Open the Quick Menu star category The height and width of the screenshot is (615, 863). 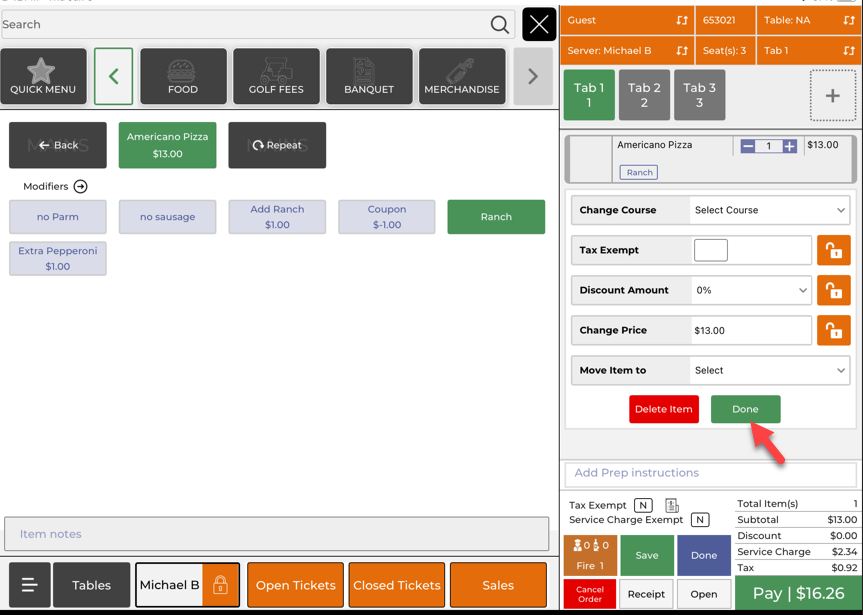coord(43,77)
